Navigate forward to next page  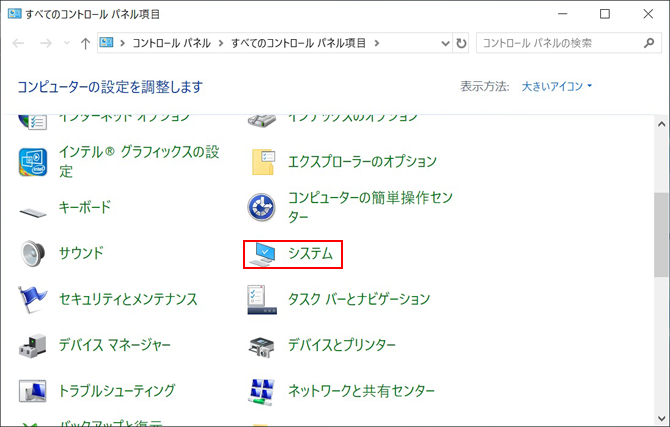coord(46,43)
